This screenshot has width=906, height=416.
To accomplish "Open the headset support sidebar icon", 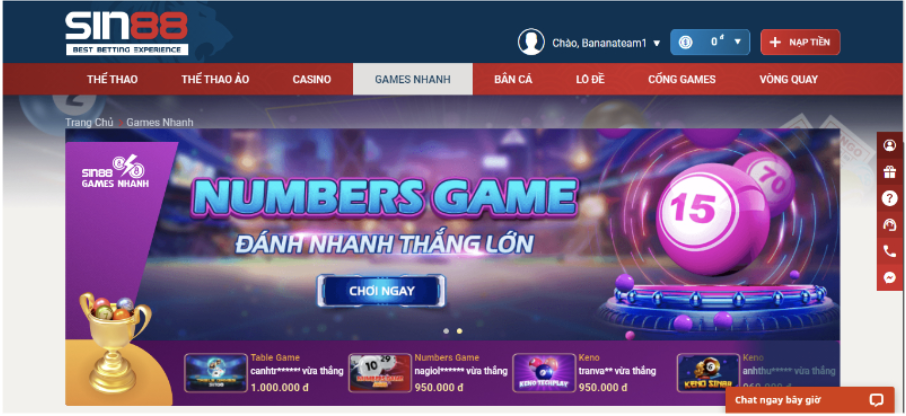I will coord(890,225).
